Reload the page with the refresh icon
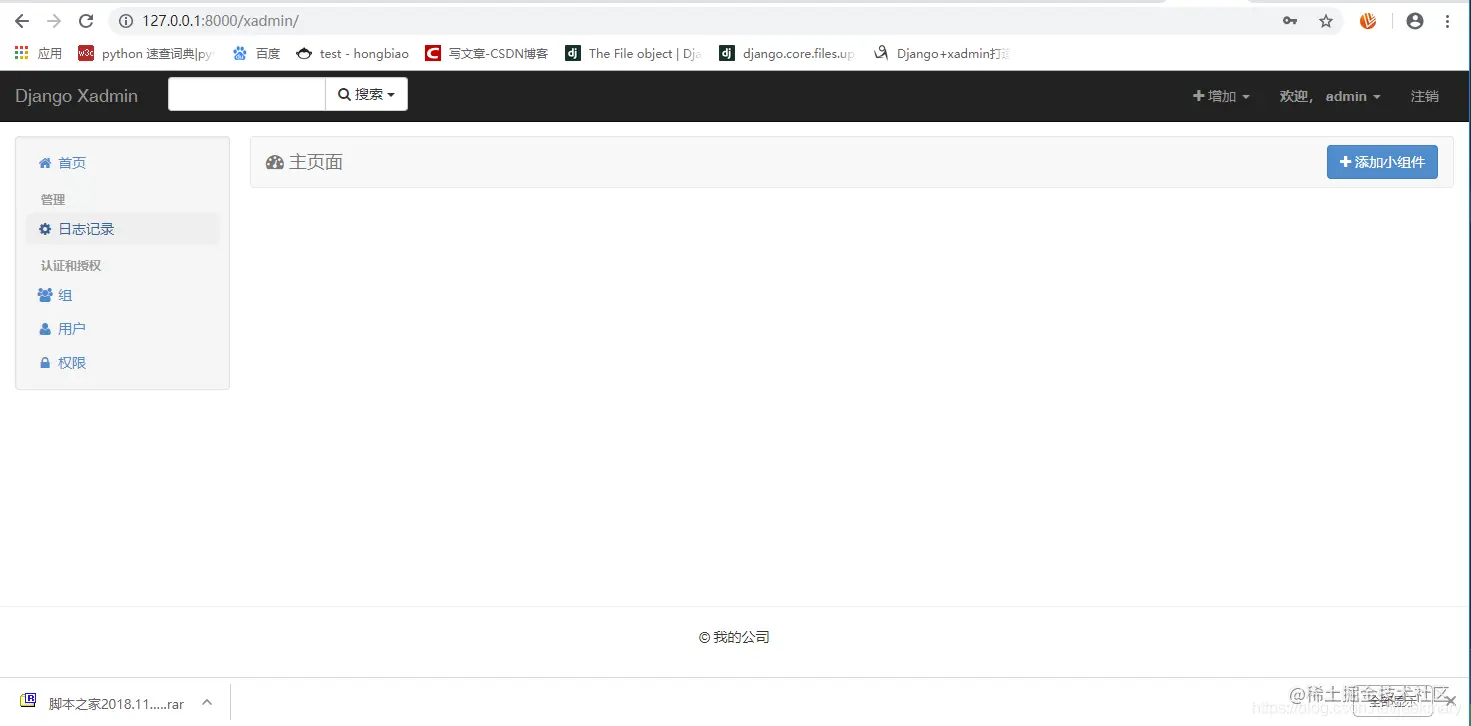The image size is (1471, 726). tap(86, 21)
